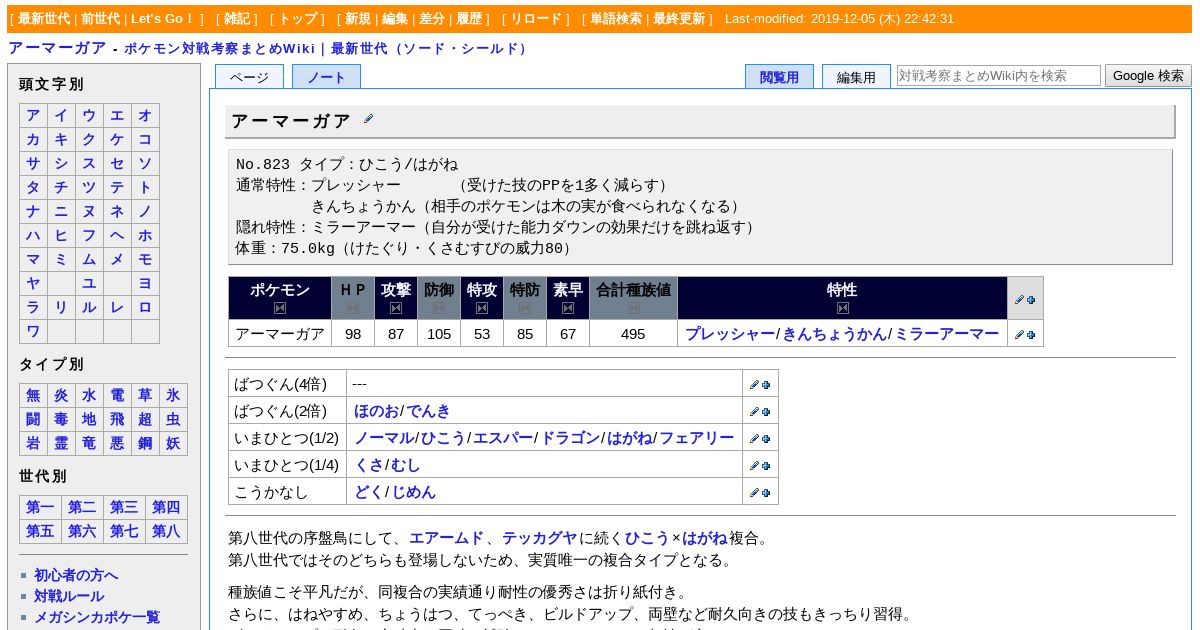Sort stats table by 特攻 column icon
The image size is (1200, 630).
(482, 308)
